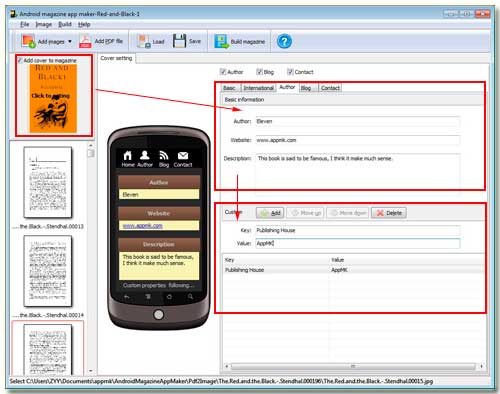This screenshot has width=500, height=394.
Task: Switch to the Contact settings tab
Action: (x=330, y=88)
